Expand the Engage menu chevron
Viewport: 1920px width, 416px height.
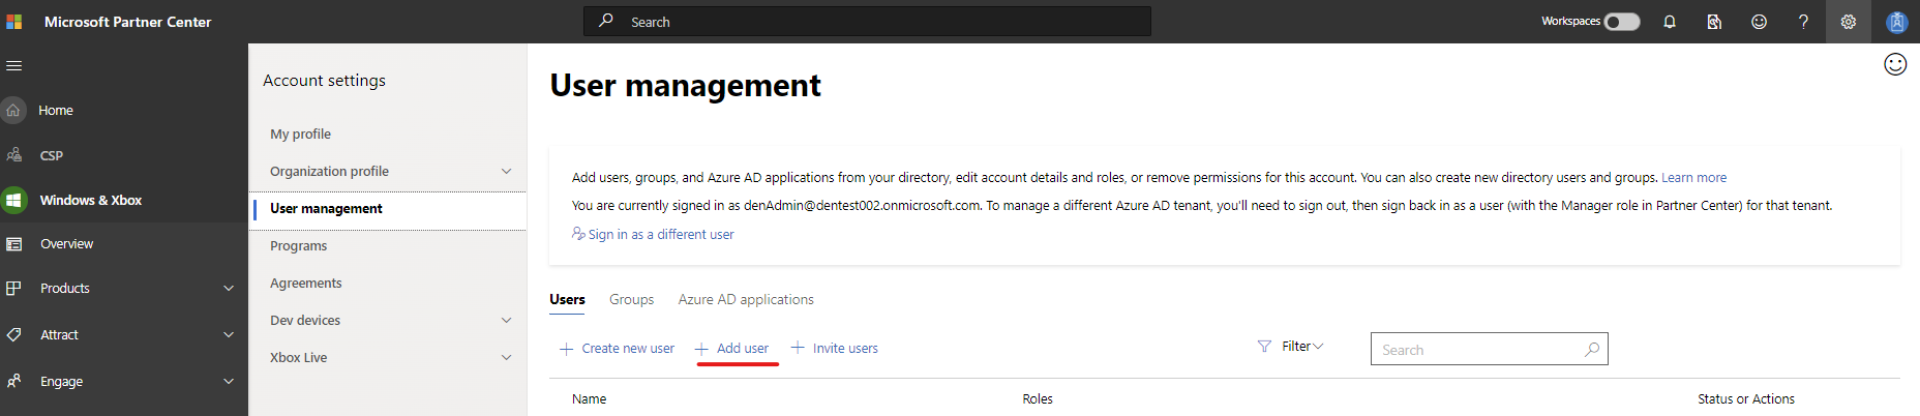[x=228, y=381]
